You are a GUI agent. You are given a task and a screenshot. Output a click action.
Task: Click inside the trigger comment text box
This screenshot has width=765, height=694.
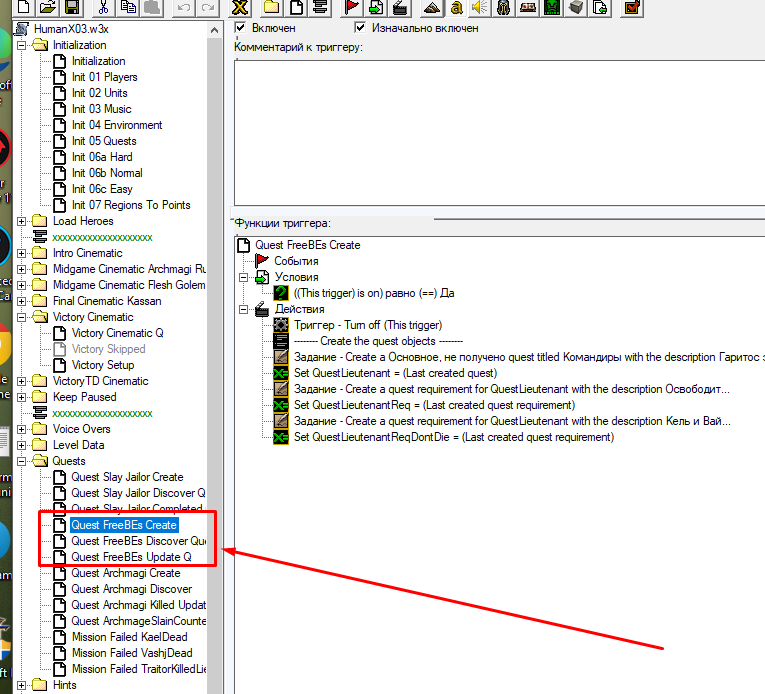click(500, 133)
